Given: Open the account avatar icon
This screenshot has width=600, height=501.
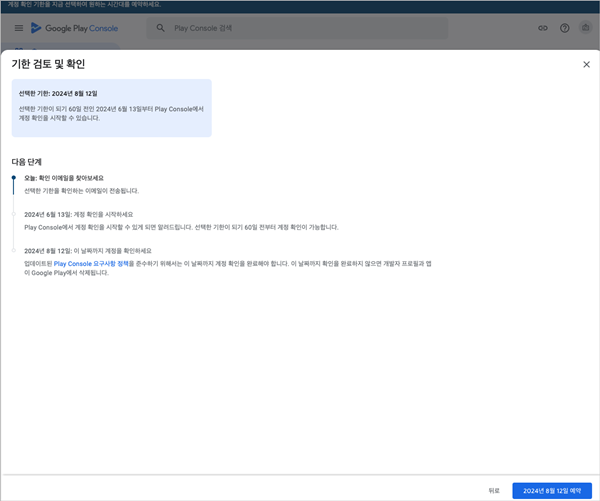Looking at the screenshot, I should [x=585, y=28].
